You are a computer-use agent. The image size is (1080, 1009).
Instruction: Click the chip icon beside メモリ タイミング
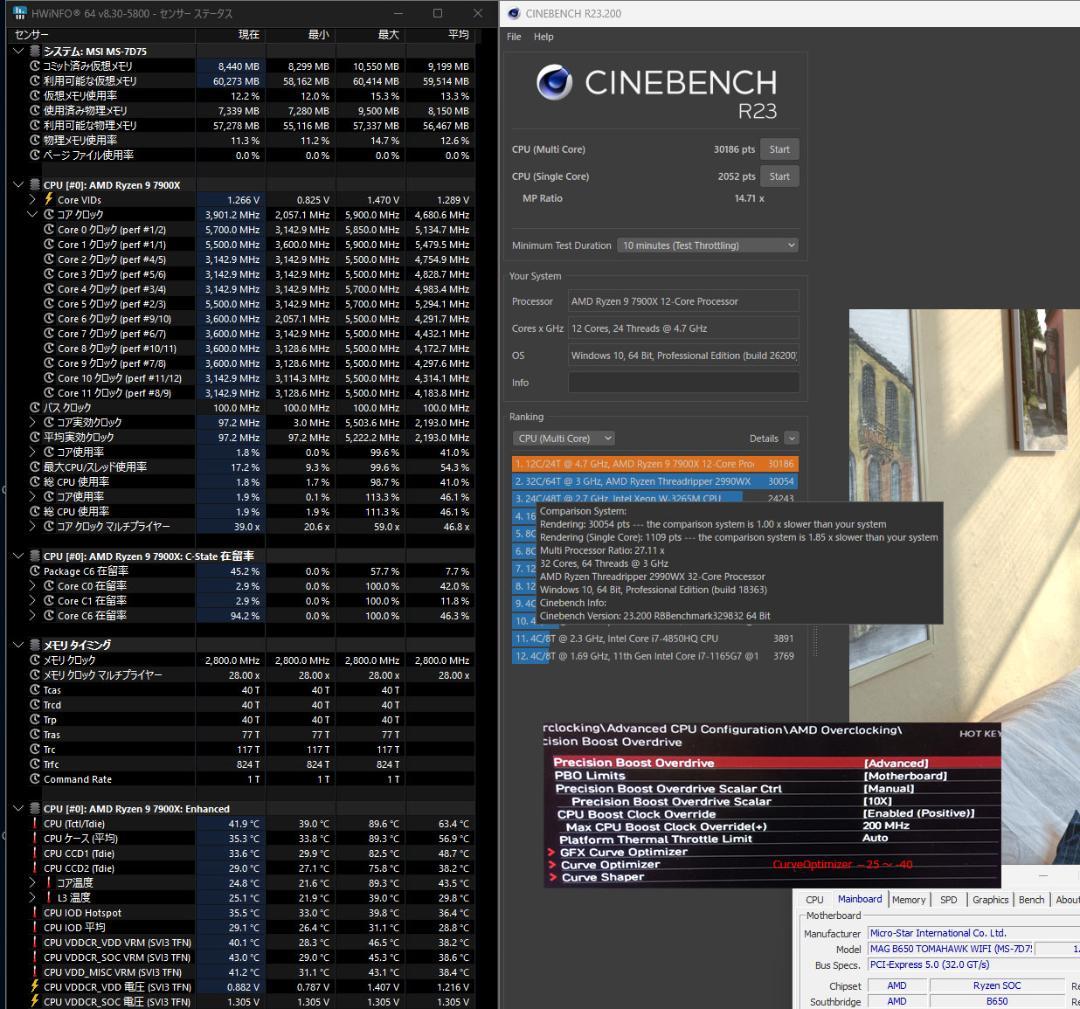35,645
